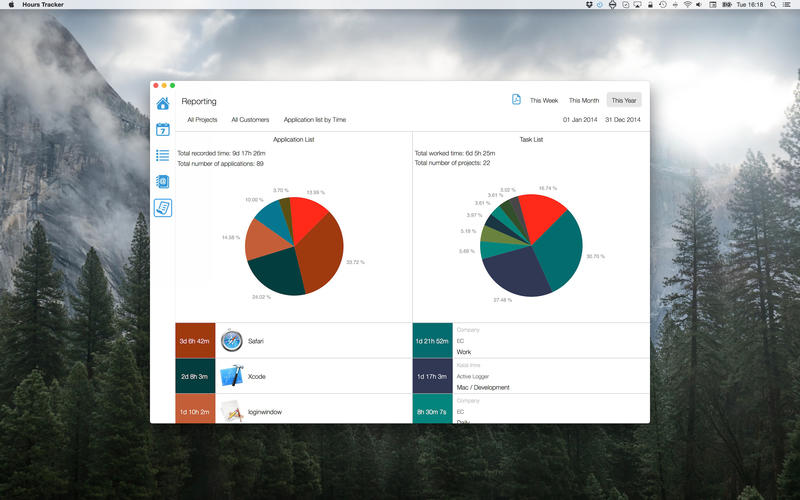Open the Apple menu
The height and width of the screenshot is (500, 800).
[11, 5]
